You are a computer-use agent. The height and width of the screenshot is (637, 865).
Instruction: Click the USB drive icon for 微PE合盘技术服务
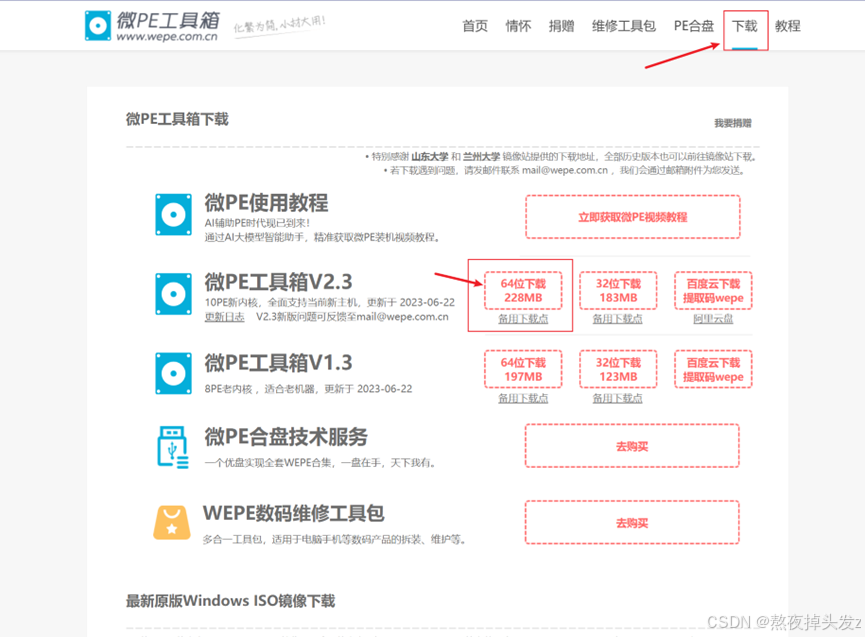[173, 447]
